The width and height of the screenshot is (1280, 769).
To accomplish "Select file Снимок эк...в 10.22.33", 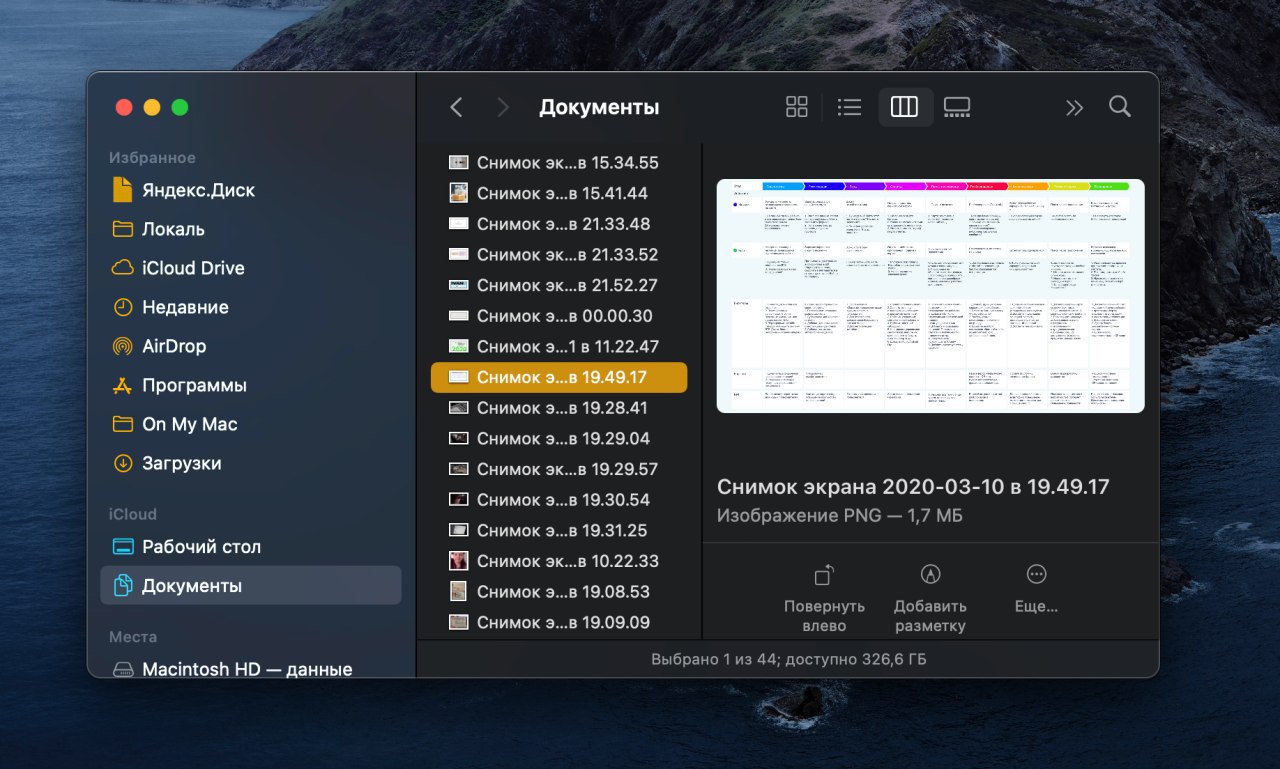I will pos(559,561).
